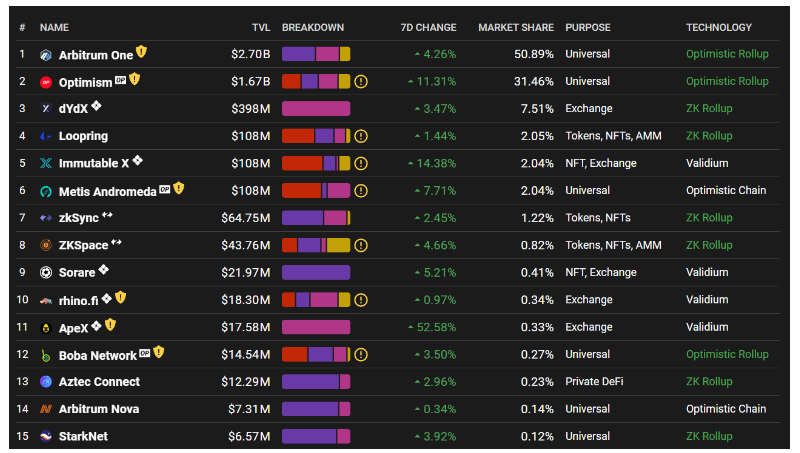Screen dimensions: 800x453
Task: Click the shield icon beside rhino.fi
Action: click(120, 297)
